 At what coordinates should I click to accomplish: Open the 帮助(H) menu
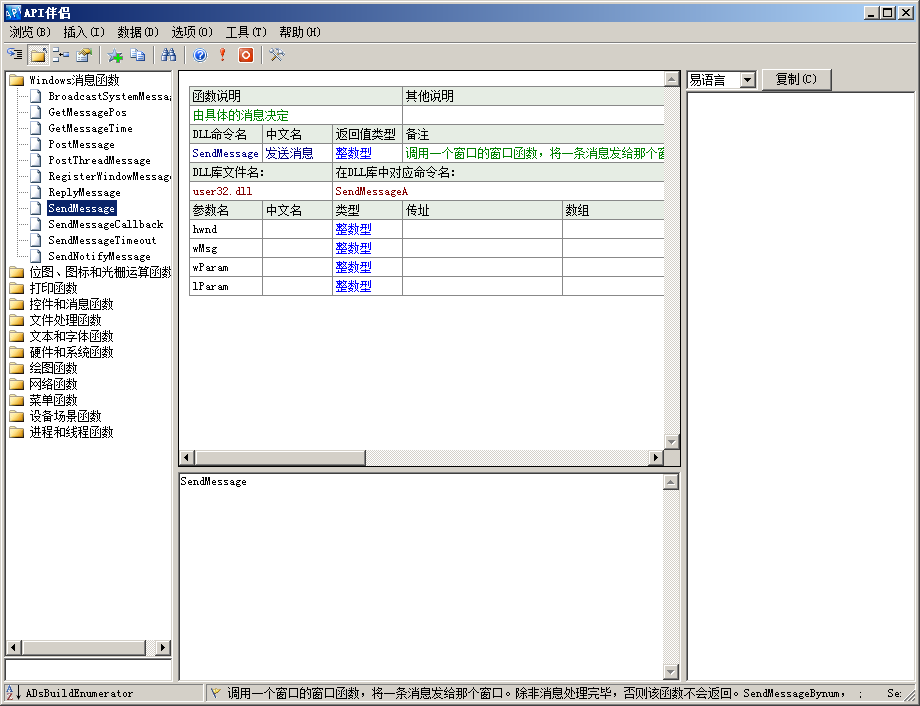(x=300, y=32)
